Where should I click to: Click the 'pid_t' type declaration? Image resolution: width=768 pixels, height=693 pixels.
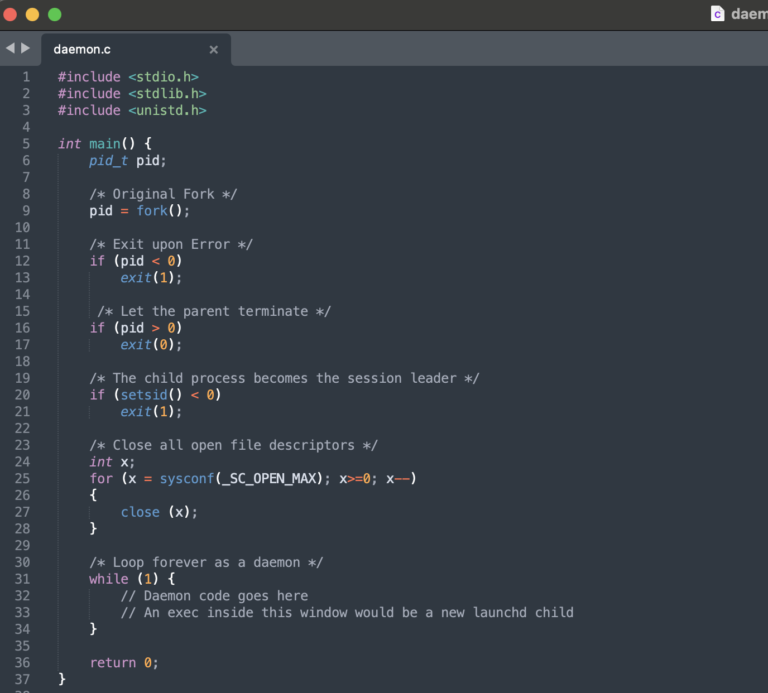pos(108,161)
